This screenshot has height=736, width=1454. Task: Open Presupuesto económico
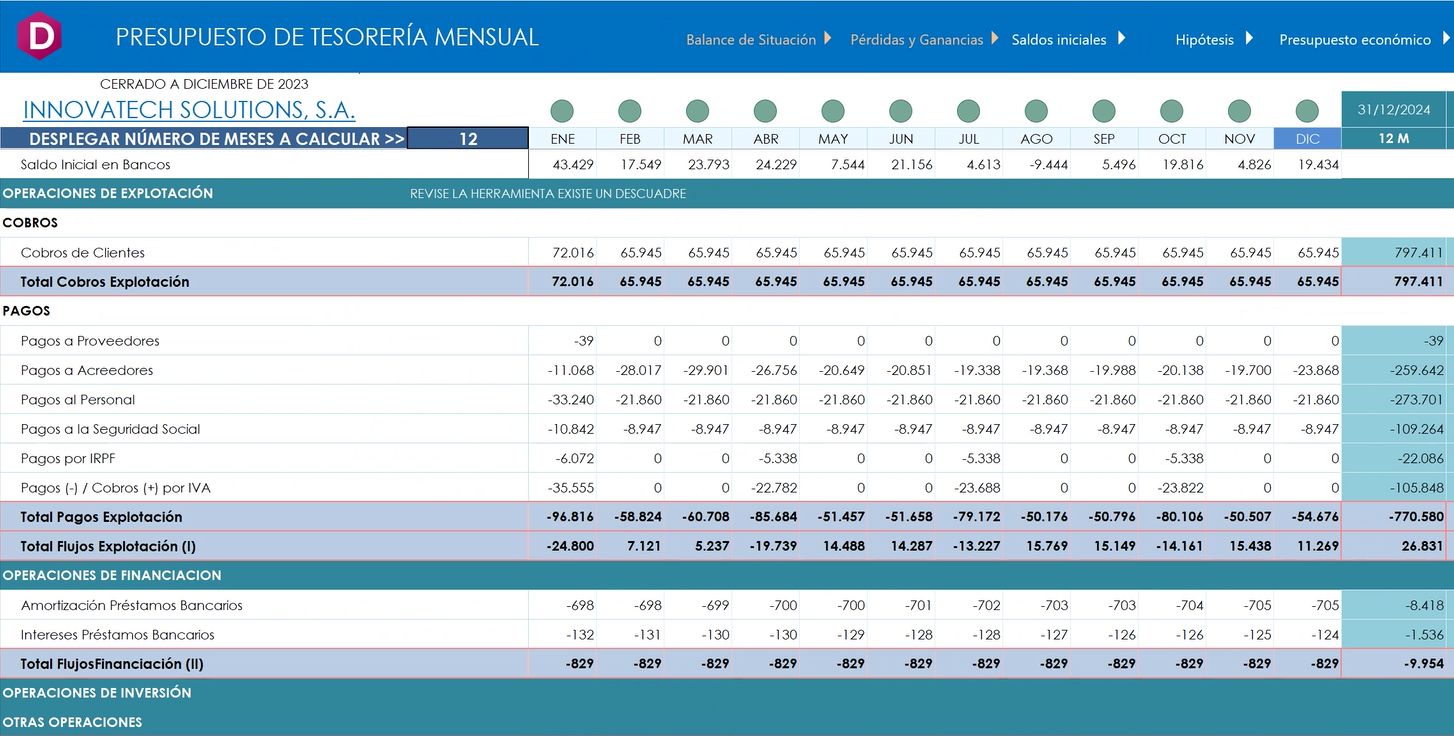[x=1355, y=40]
